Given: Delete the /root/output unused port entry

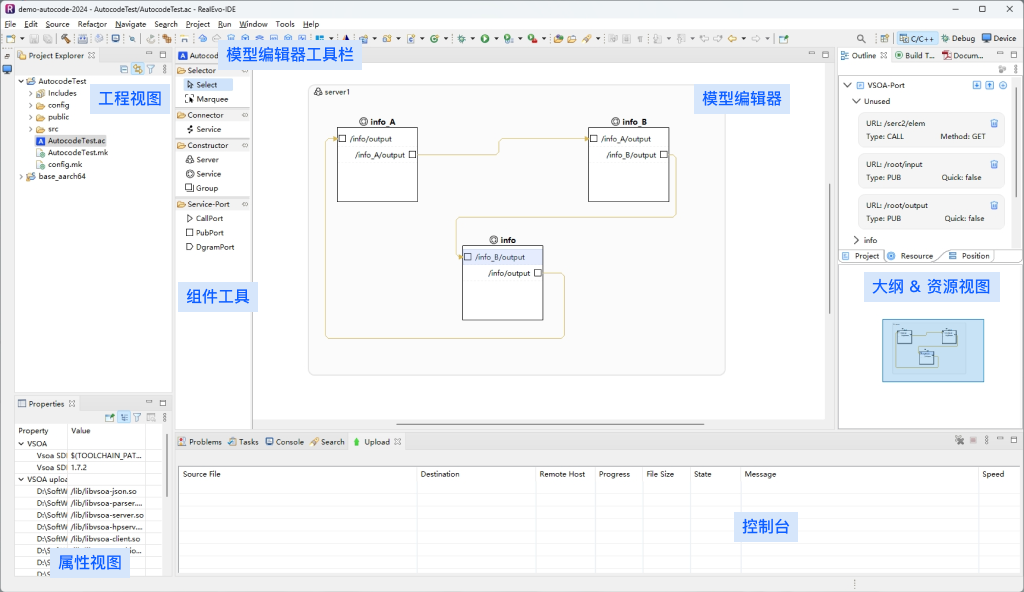Looking at the screenshot, I should 994,205.
